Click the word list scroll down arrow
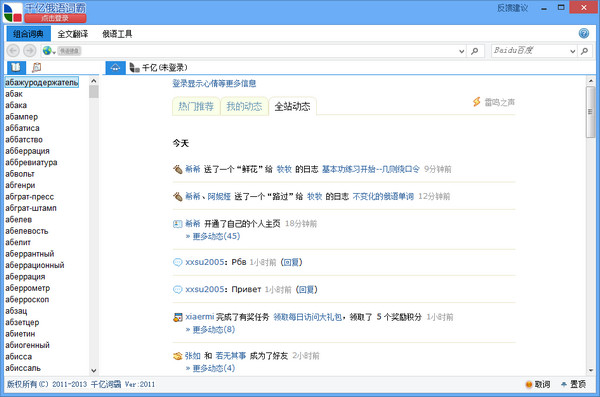The width and height of the screenshot is (600, 397). point(94,370)
